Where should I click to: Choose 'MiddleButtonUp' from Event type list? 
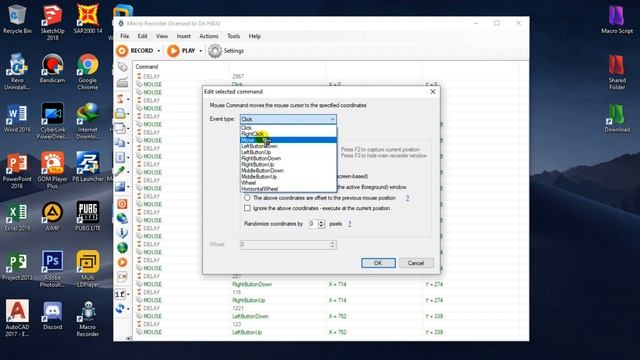[288, 177]
